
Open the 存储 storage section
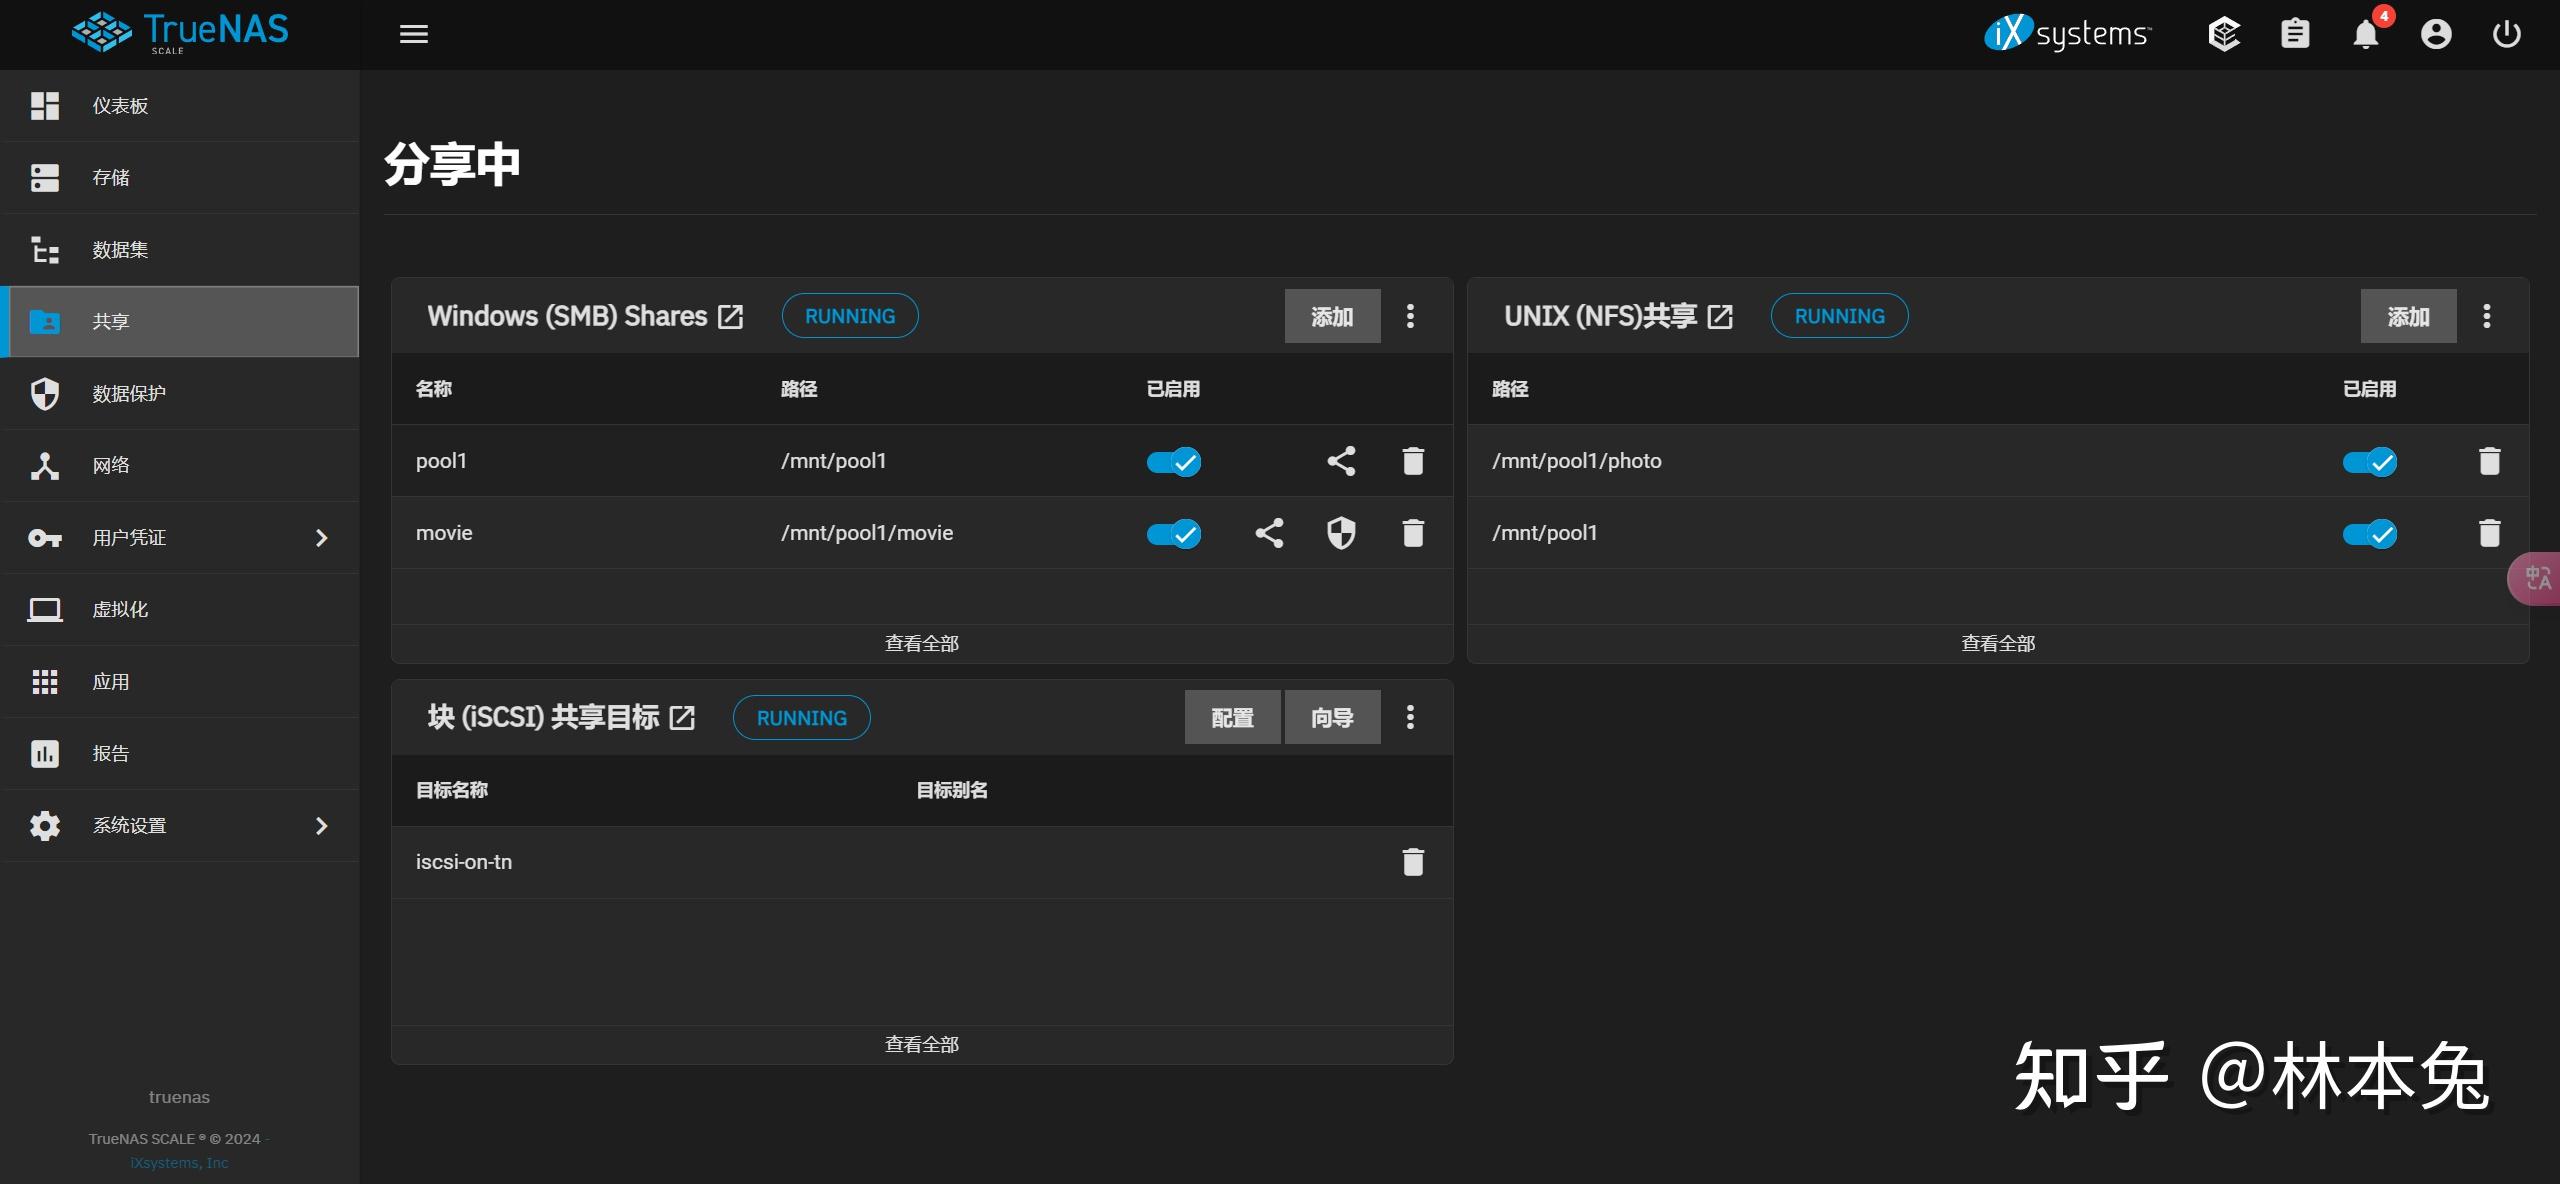[110, 177]
